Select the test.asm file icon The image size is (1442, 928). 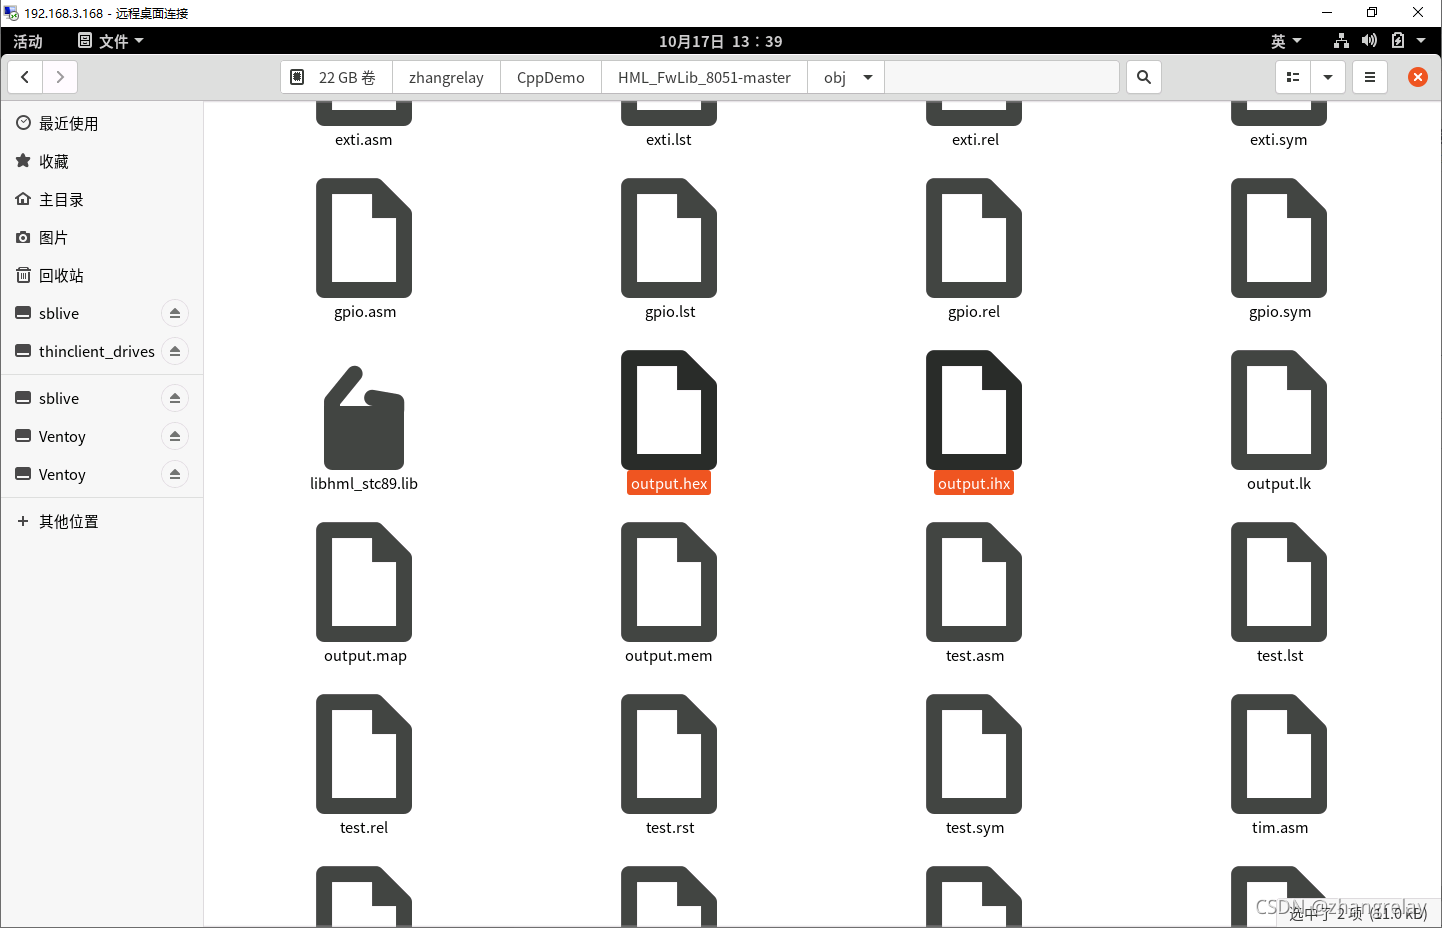pos(974,582)
